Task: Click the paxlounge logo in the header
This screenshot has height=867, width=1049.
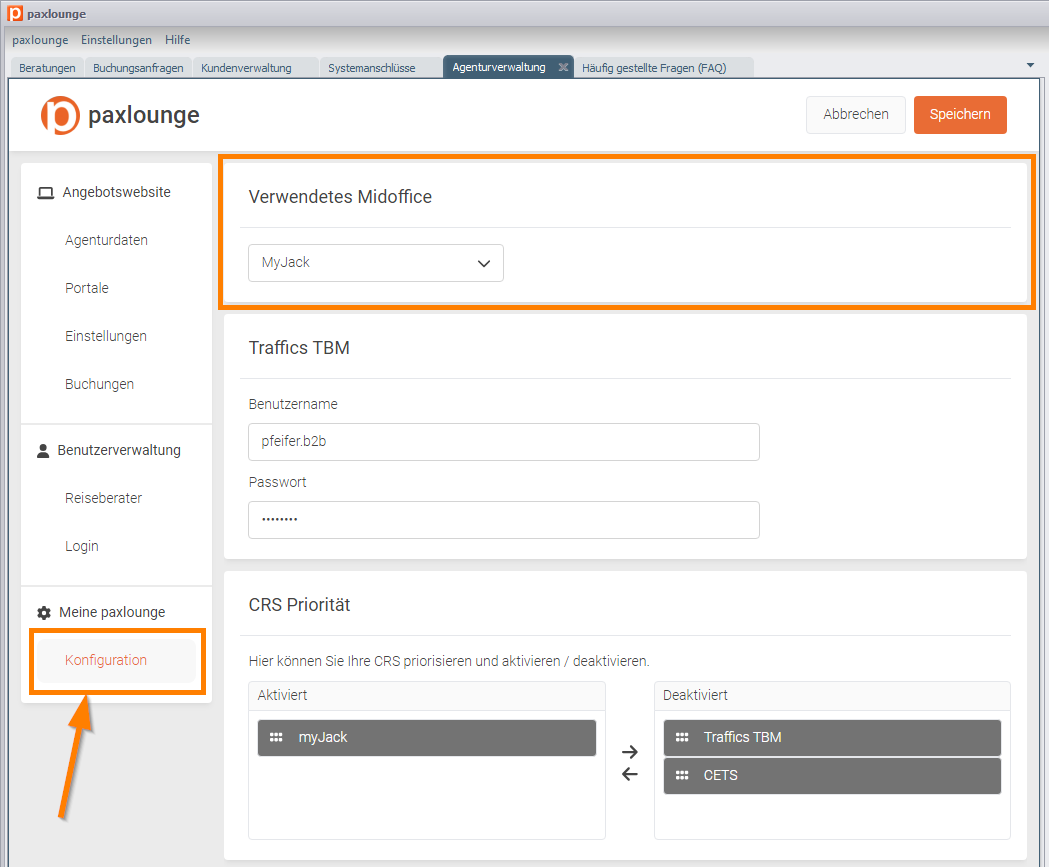Action: pyautogui.click(x=120, y=115)
